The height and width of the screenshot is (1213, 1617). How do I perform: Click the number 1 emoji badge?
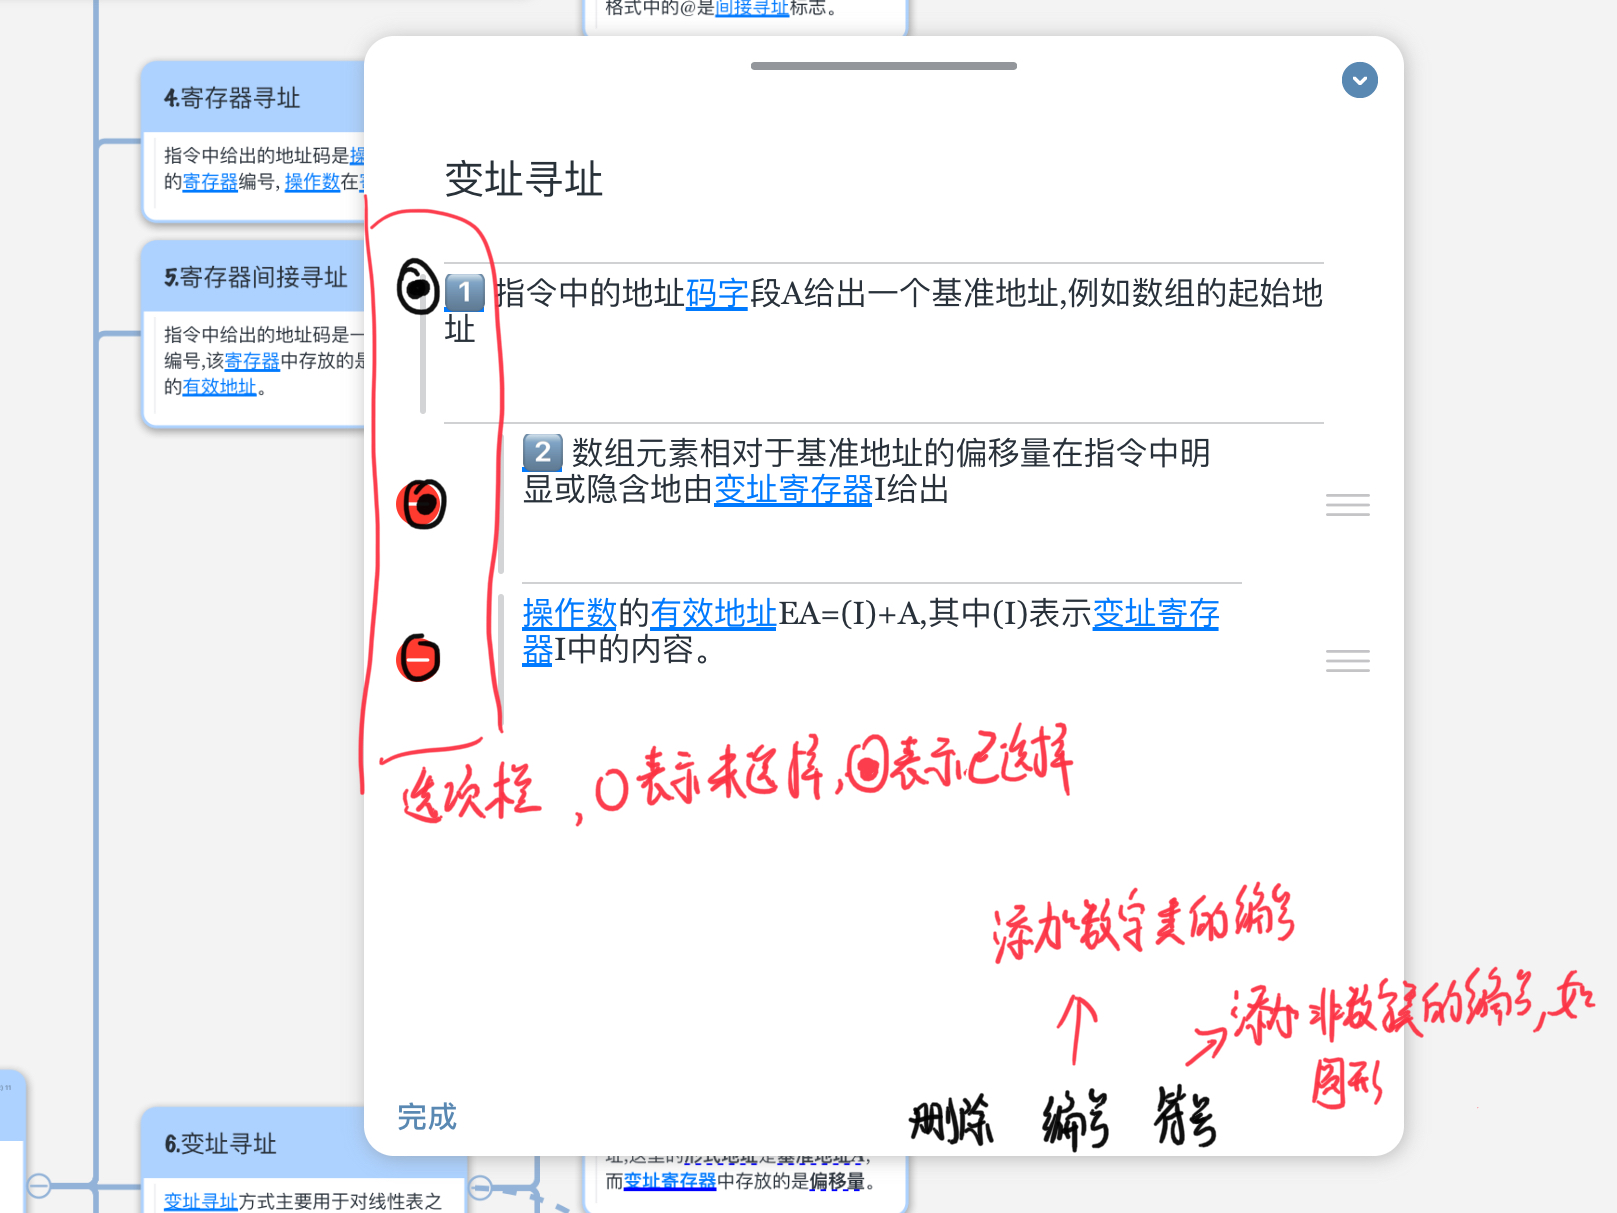click(464, 293)
